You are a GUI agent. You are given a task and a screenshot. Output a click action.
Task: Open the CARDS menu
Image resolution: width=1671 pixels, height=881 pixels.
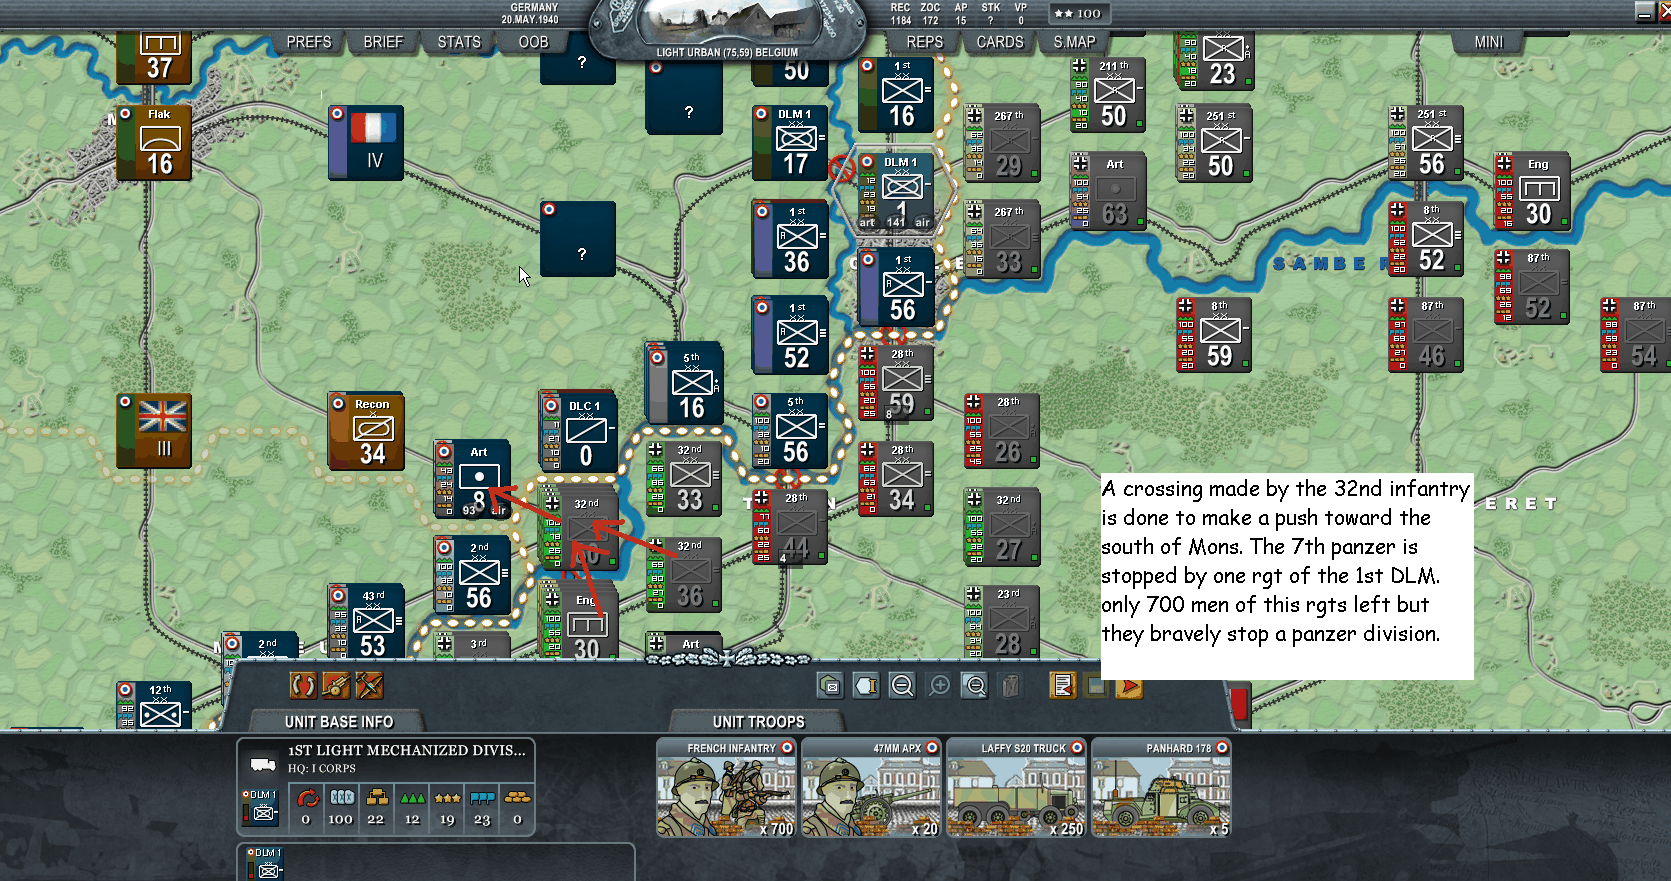click(x=1000, y=42)
